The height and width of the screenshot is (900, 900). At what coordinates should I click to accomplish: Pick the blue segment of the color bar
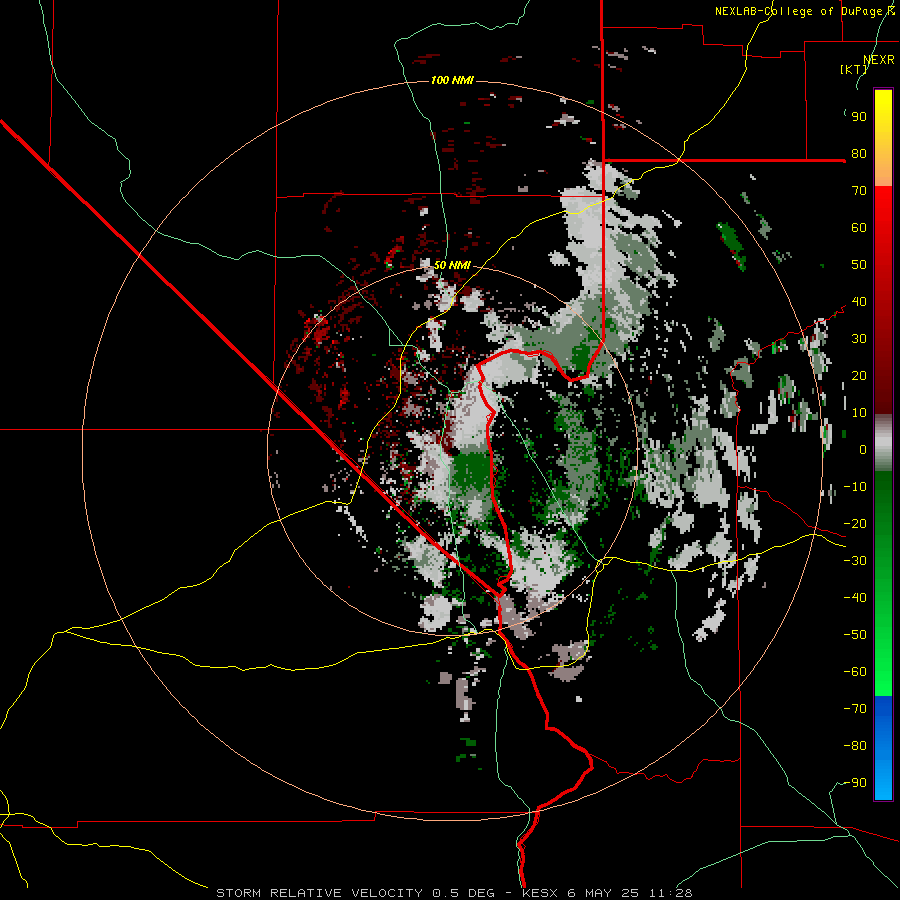click(883, 748)
